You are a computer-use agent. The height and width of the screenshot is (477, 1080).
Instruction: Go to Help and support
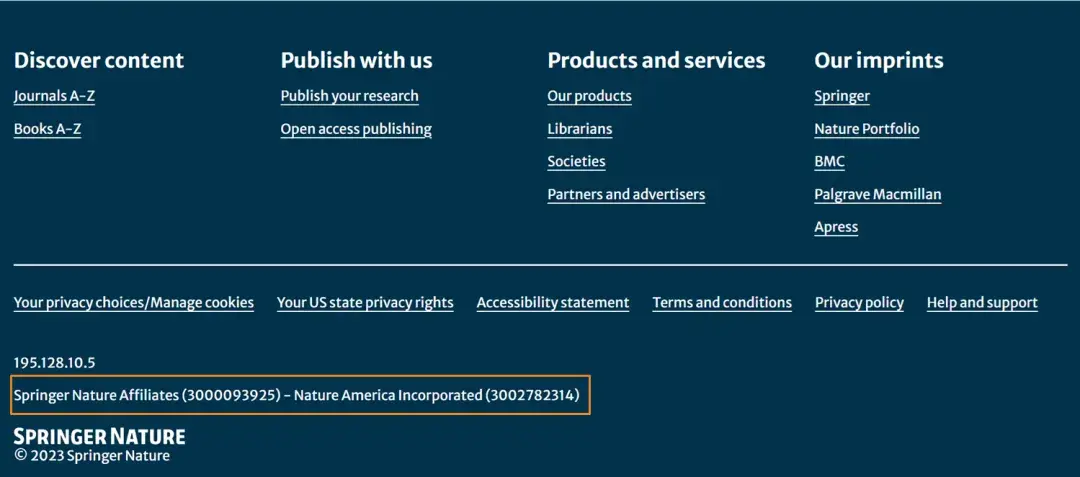(982, 302)
